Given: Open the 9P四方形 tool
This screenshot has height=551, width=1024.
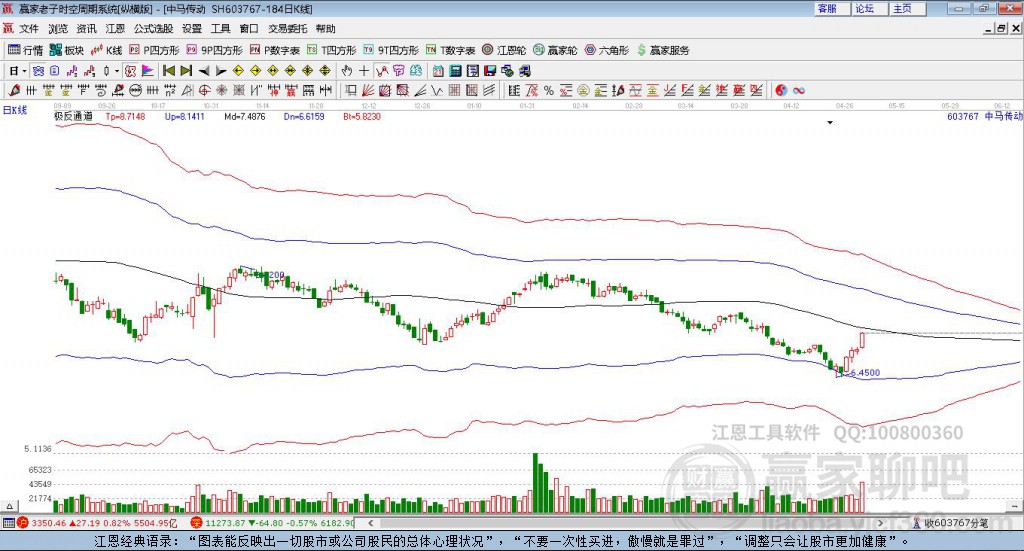Looking at the screenshot, I should point(215,50).
